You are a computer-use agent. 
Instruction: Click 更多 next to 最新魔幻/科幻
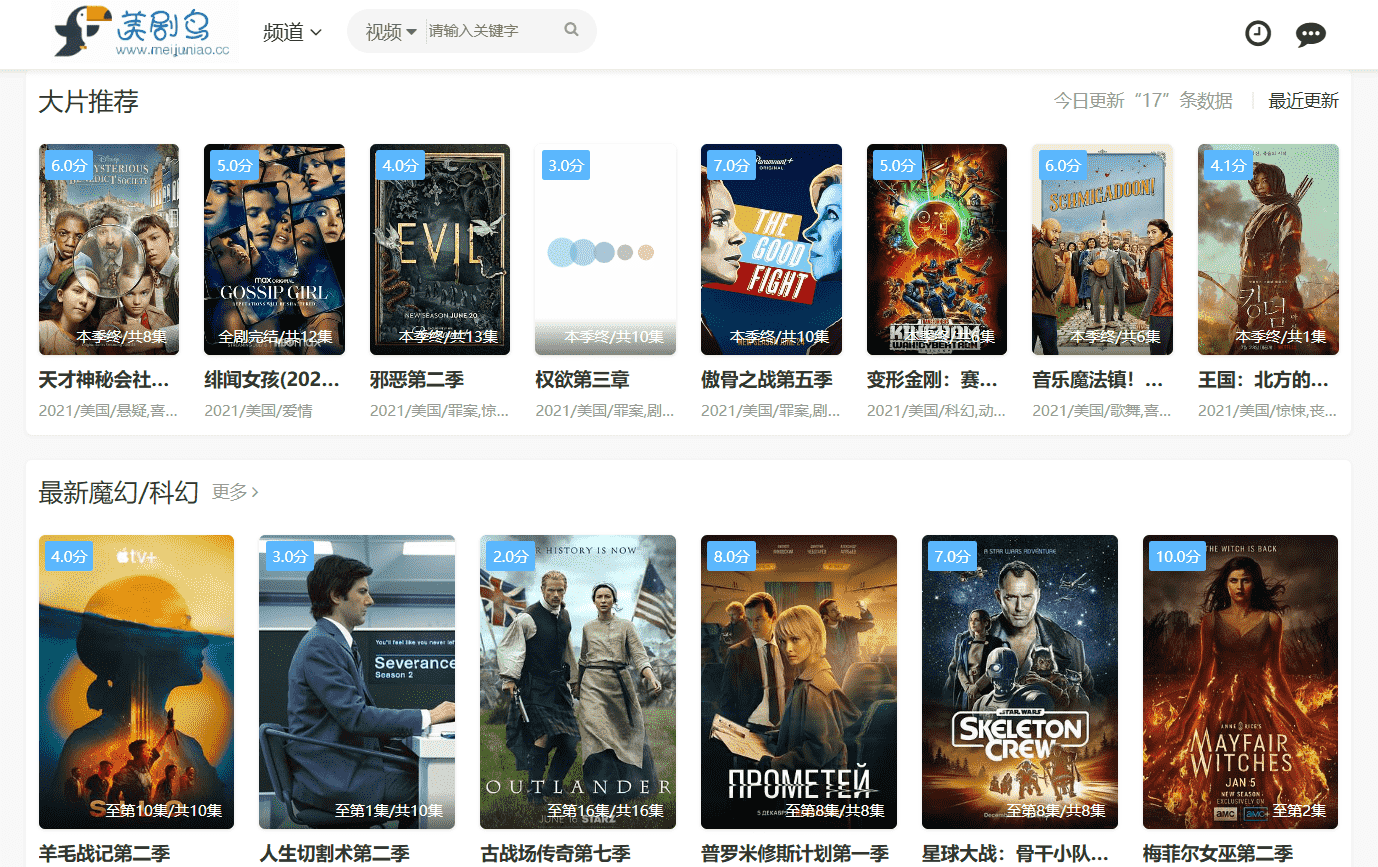point(236,492)
